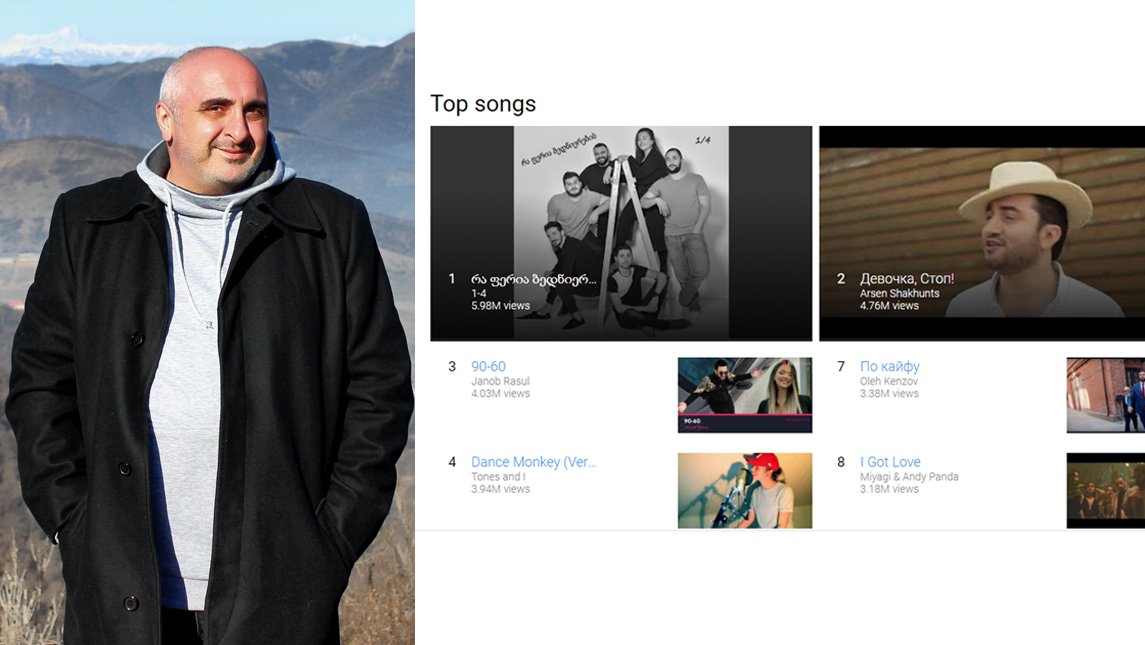Select artist Miyagi & Andy Panda
1145x645 pixels.
point(909,477)
